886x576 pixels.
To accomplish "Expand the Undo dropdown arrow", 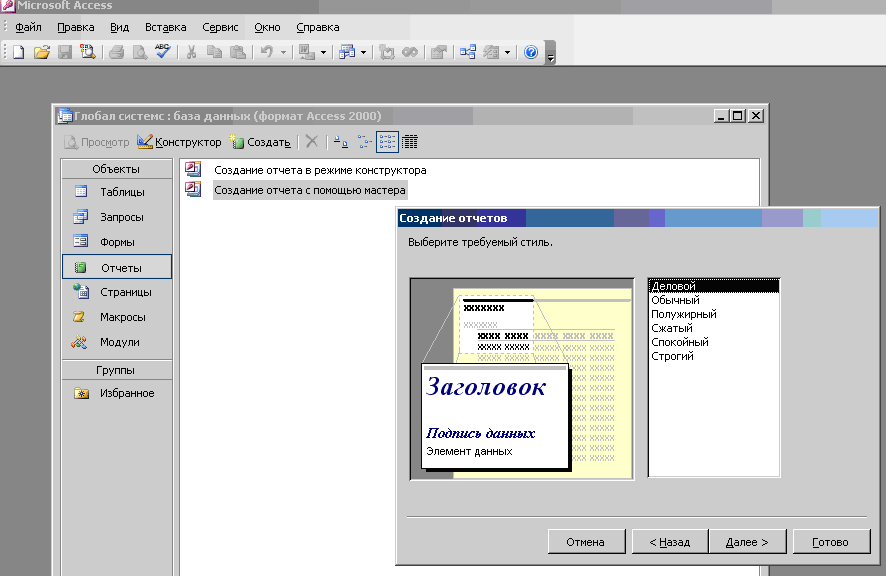I will click(283, 53).
